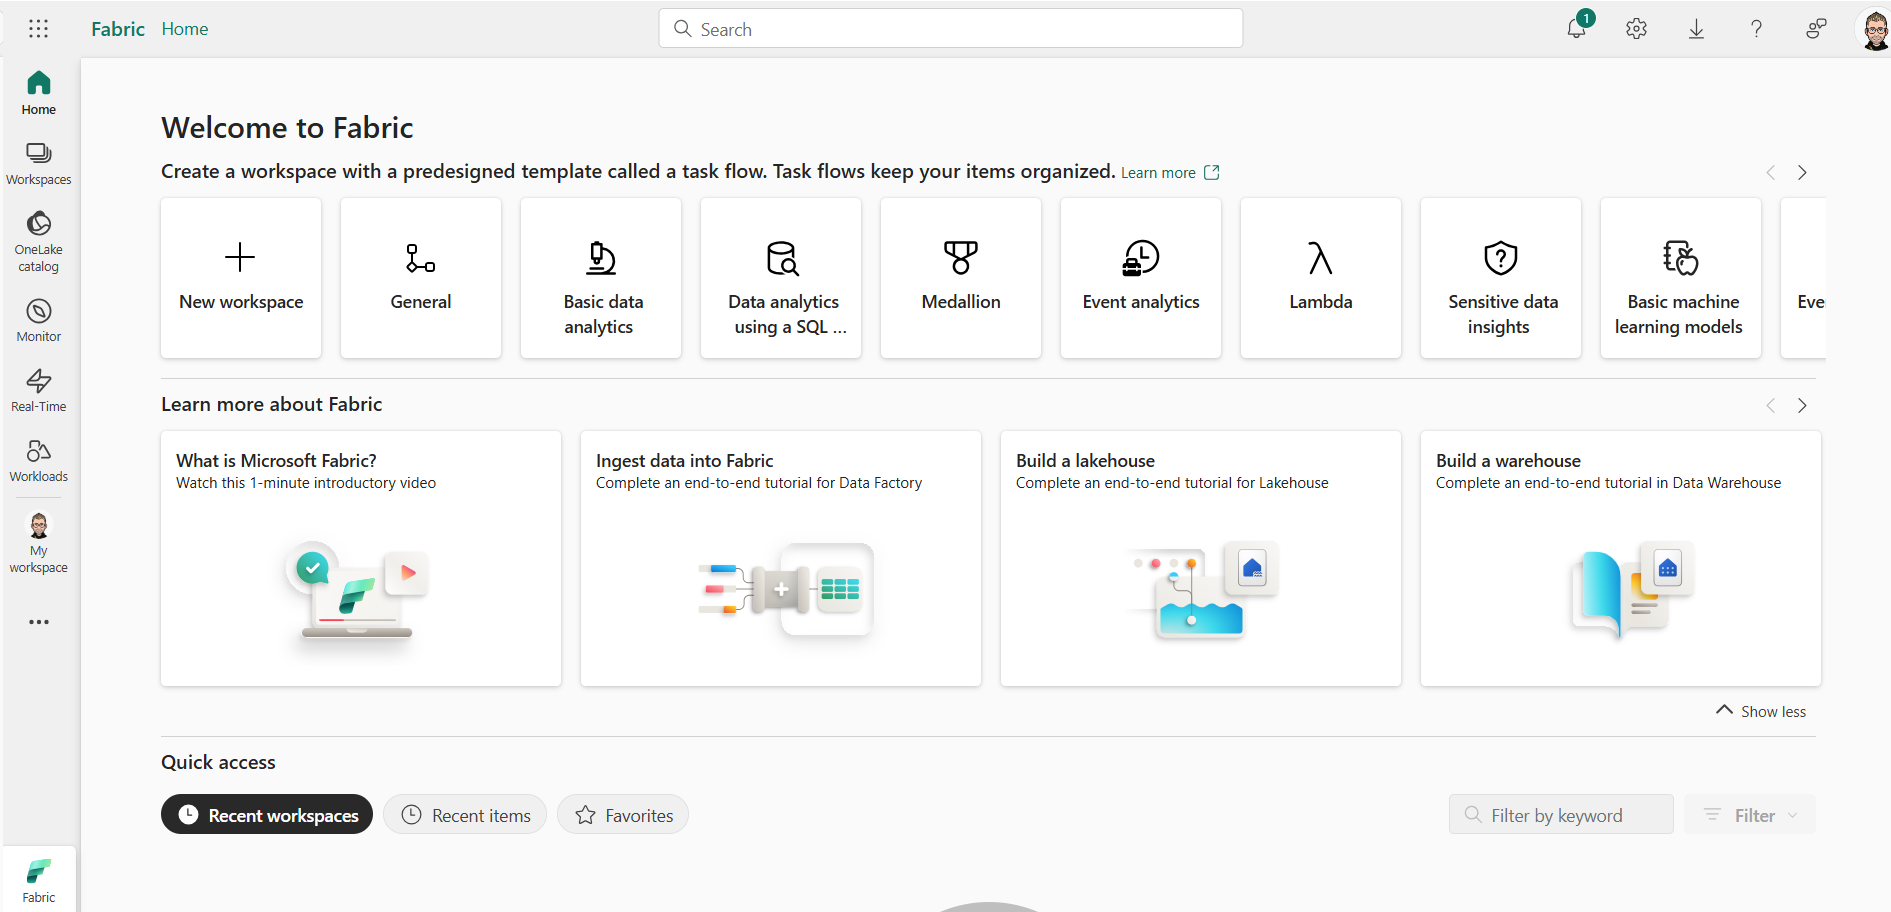Screen dimensions: 1891x912
Task: Open Build a lakehouse tutorial card
Action: (x=1201, y=558)
